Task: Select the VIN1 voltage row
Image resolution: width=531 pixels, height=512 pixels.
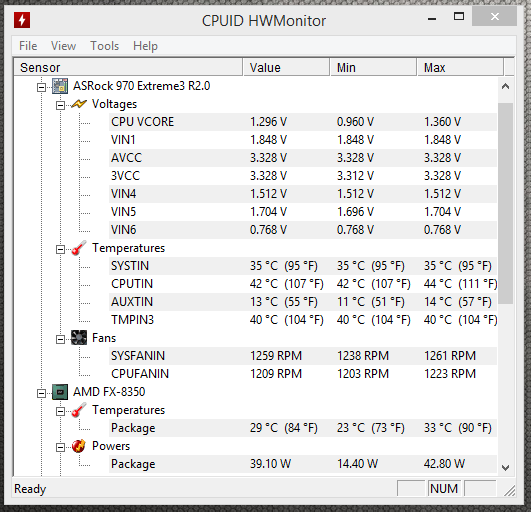Action: (303, 140)
